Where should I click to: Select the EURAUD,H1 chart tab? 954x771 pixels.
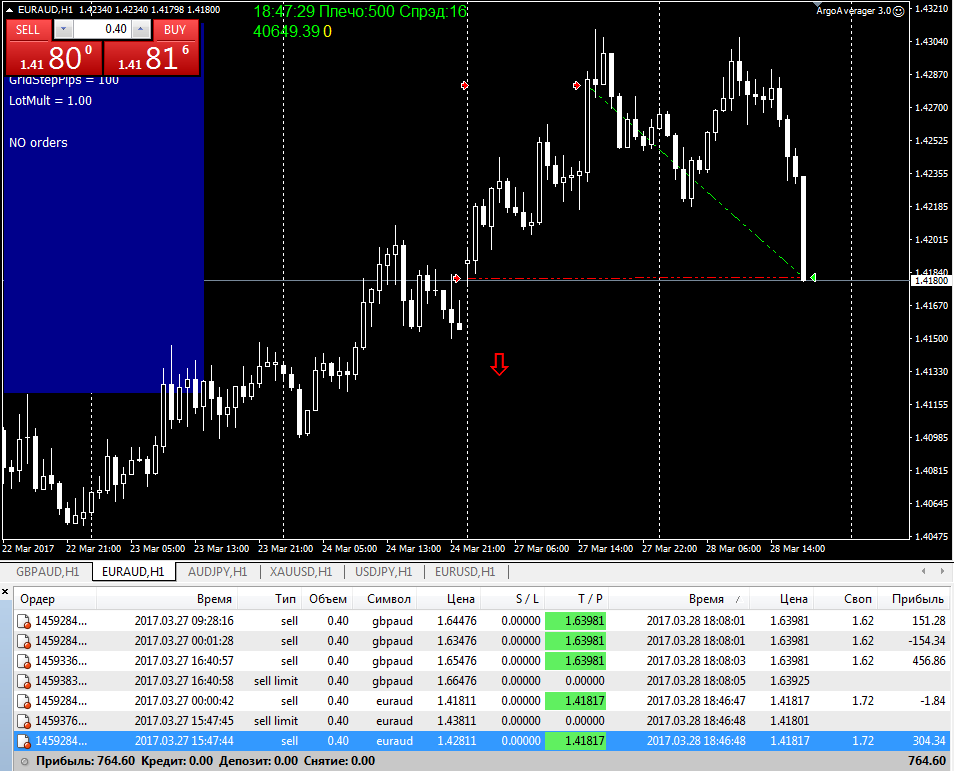coord(133,572)
